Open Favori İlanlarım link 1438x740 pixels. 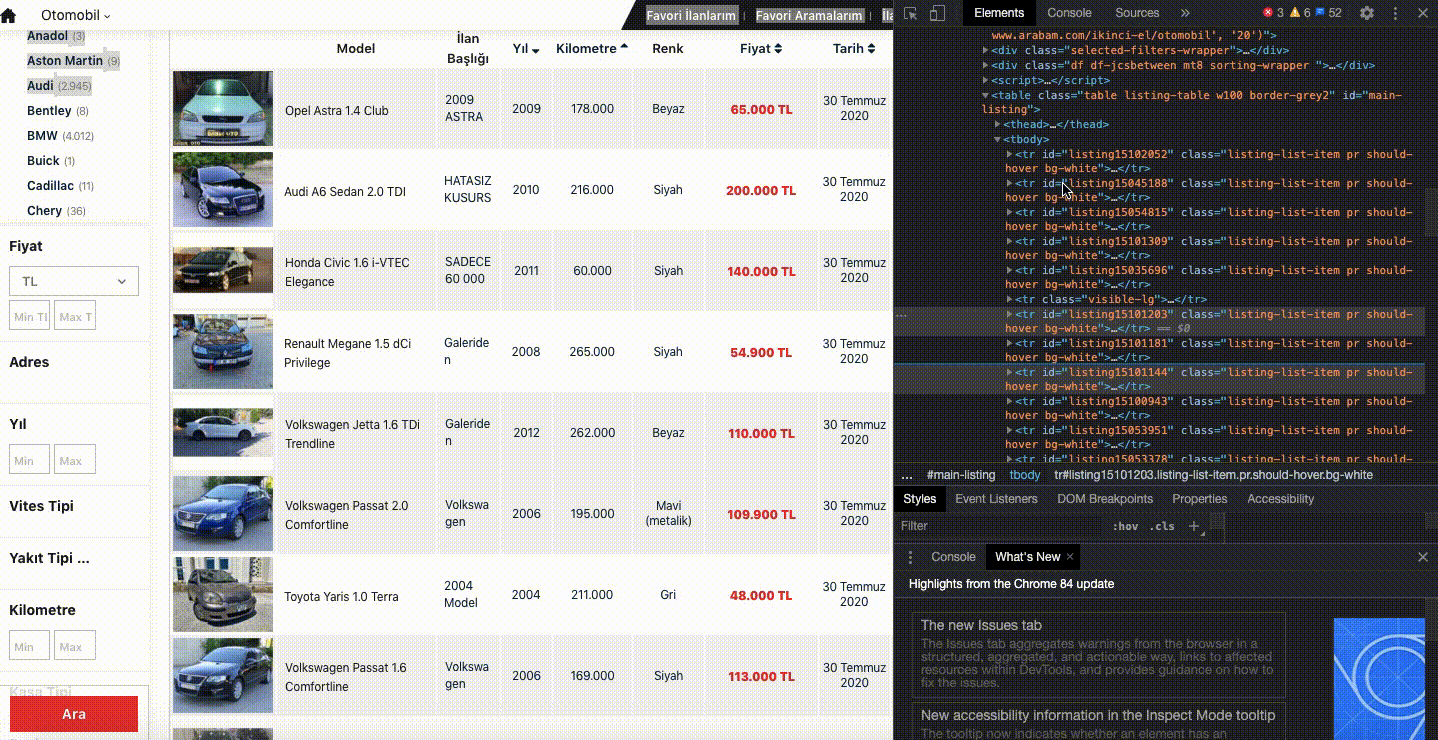[691, 15]
